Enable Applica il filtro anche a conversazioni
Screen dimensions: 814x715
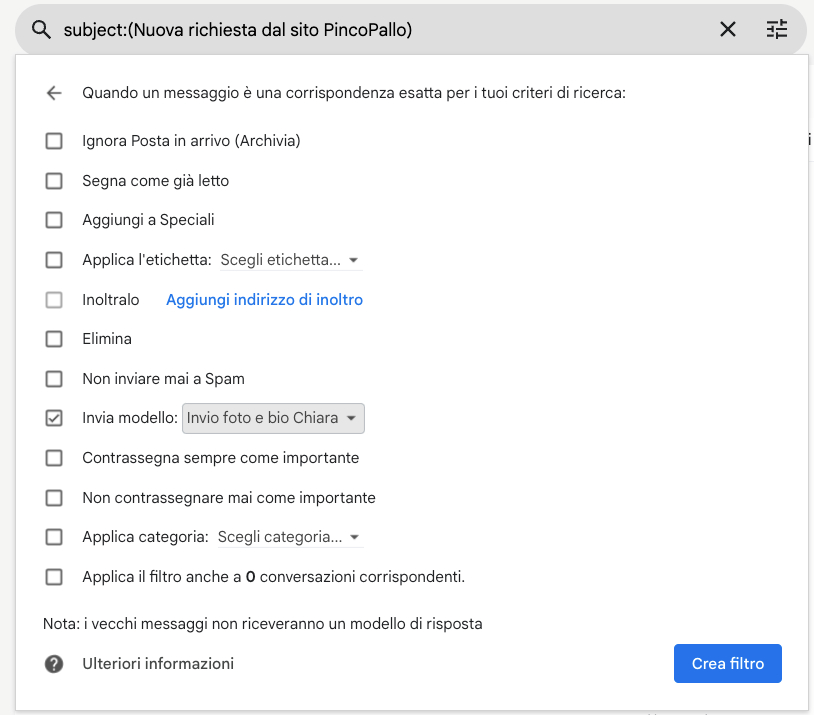click(54, 577)
